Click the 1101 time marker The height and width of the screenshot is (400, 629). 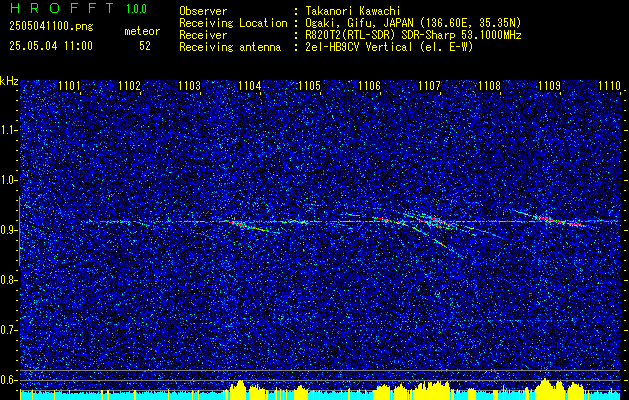[69, 86]
